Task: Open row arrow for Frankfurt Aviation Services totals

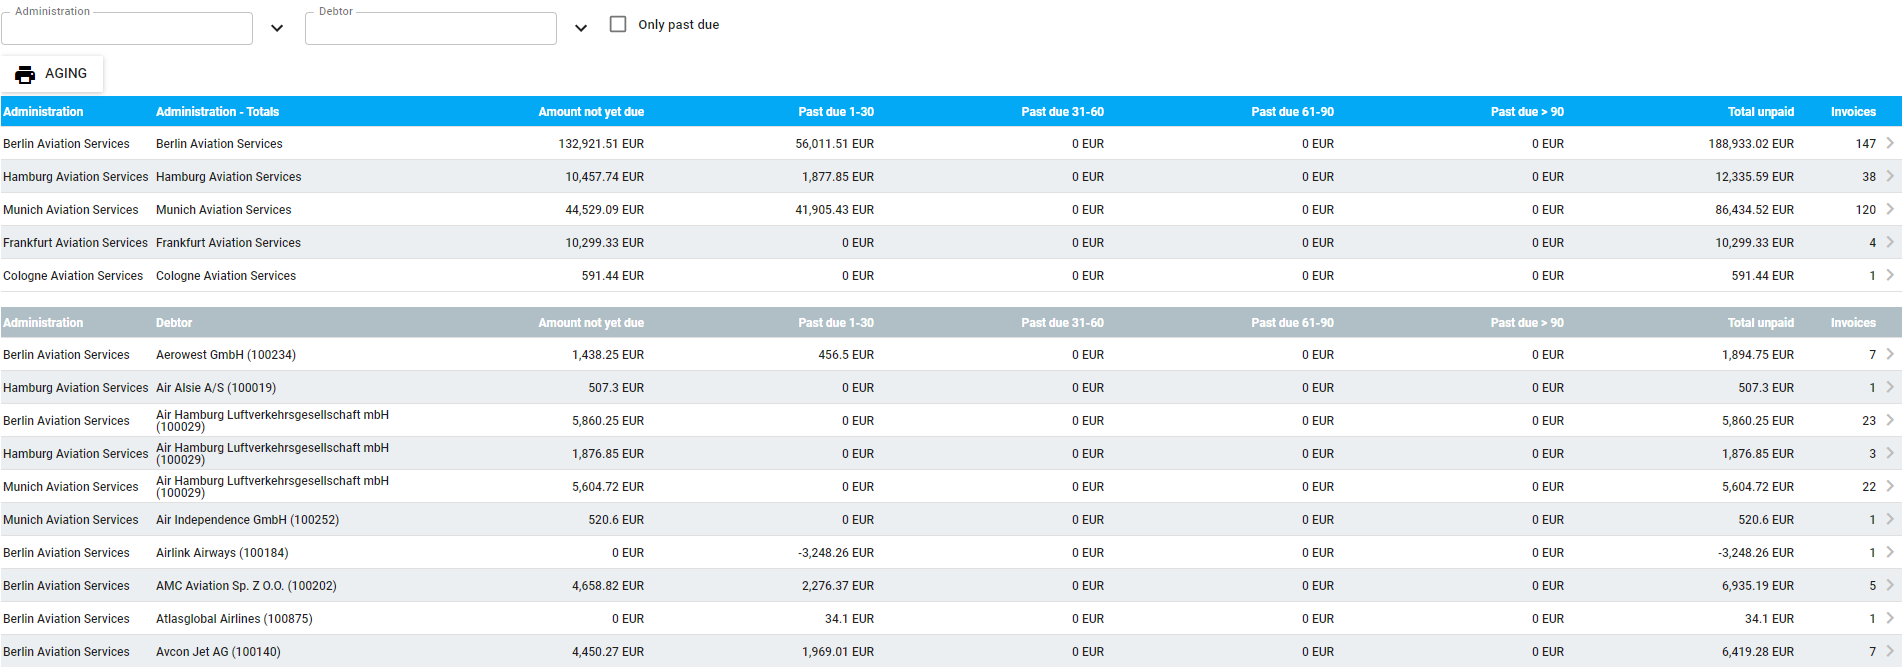Action: [x=1889, y=242]
